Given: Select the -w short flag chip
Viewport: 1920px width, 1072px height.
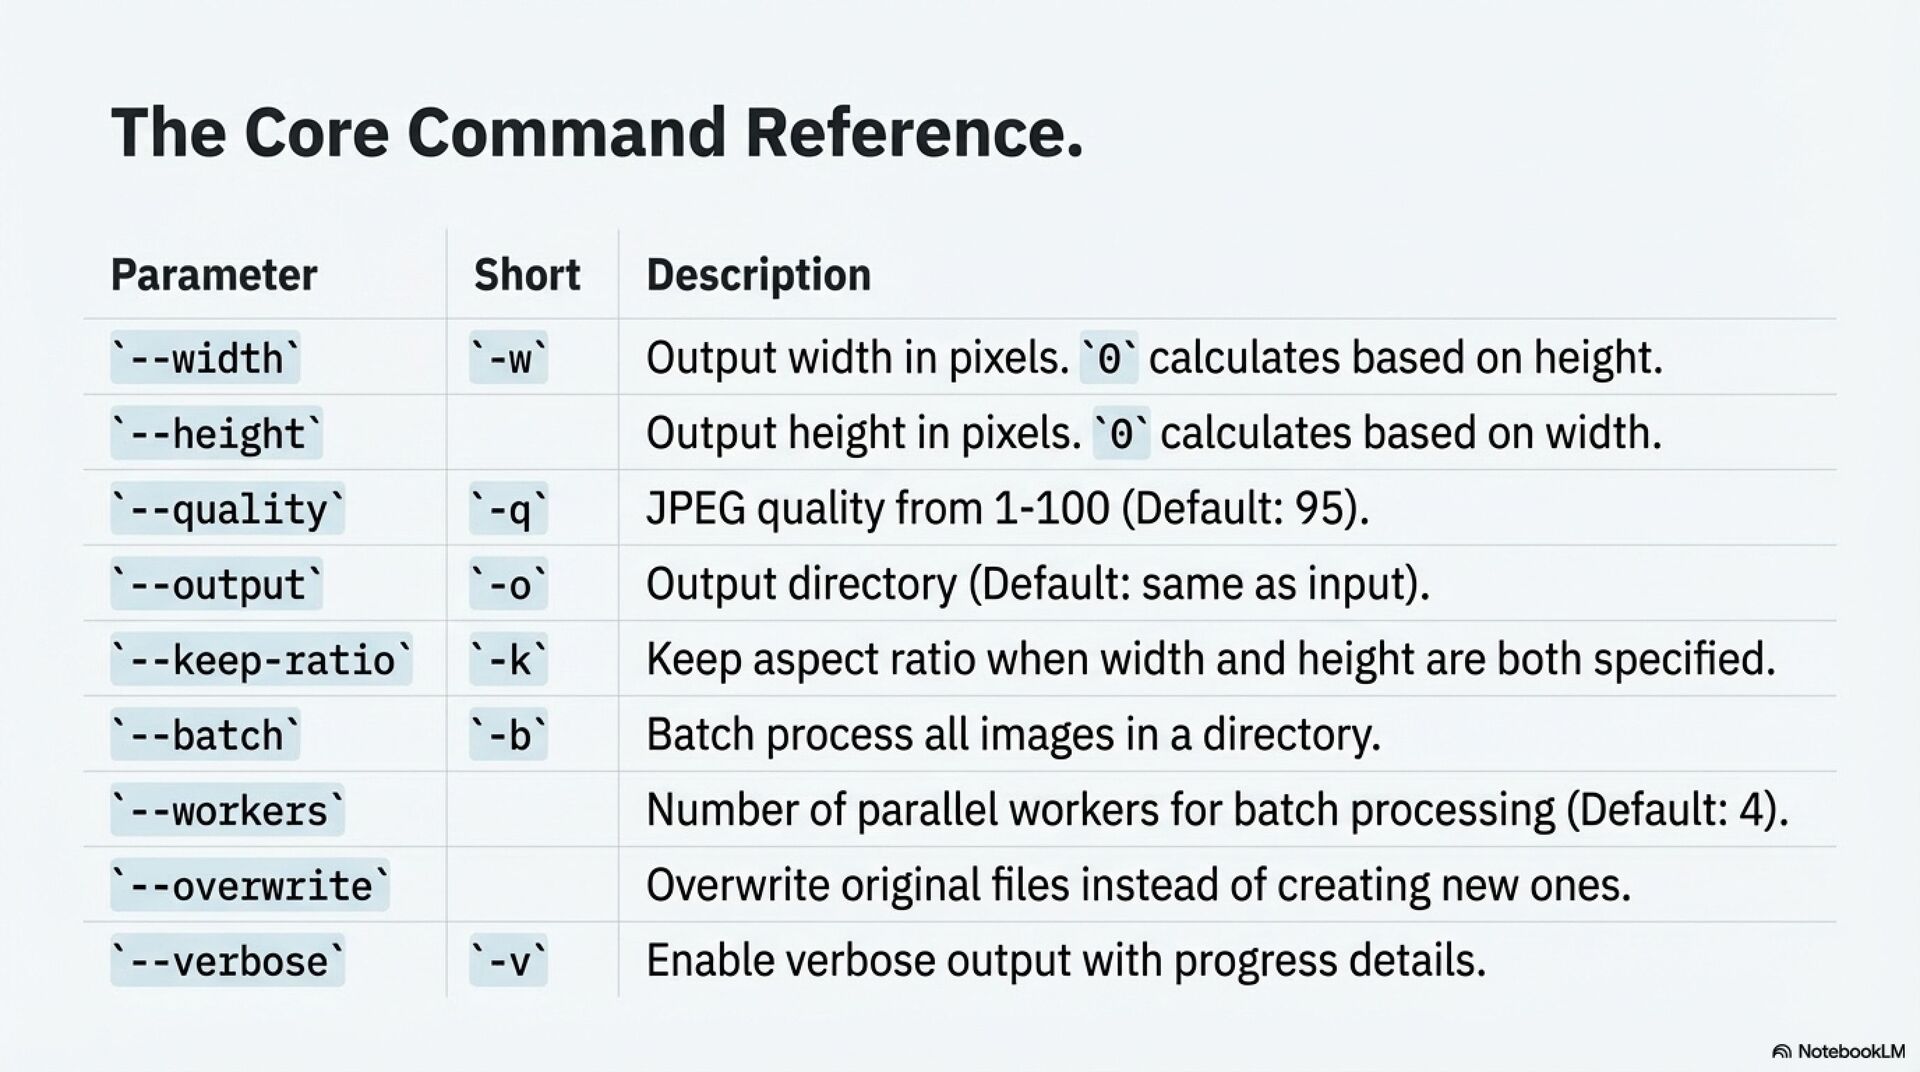Looking at the screenshot, I should coord(509,358).
